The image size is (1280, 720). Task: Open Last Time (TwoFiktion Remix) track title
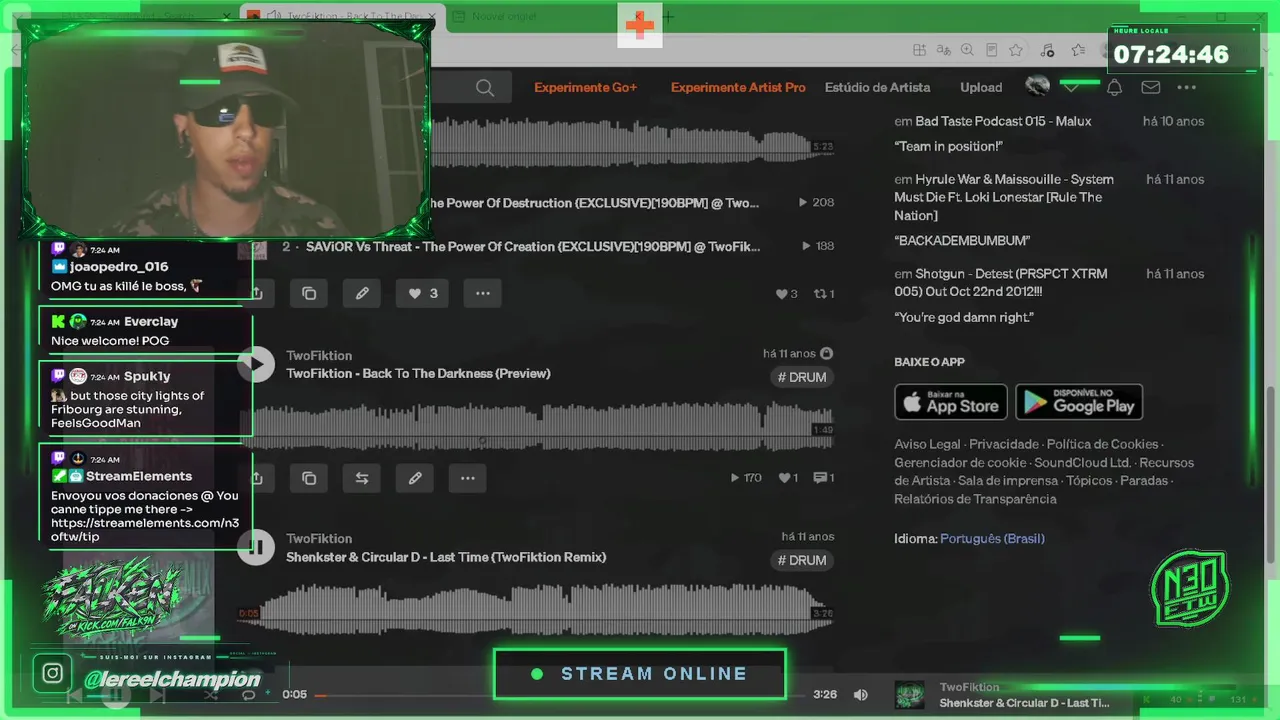click(446, 557)
